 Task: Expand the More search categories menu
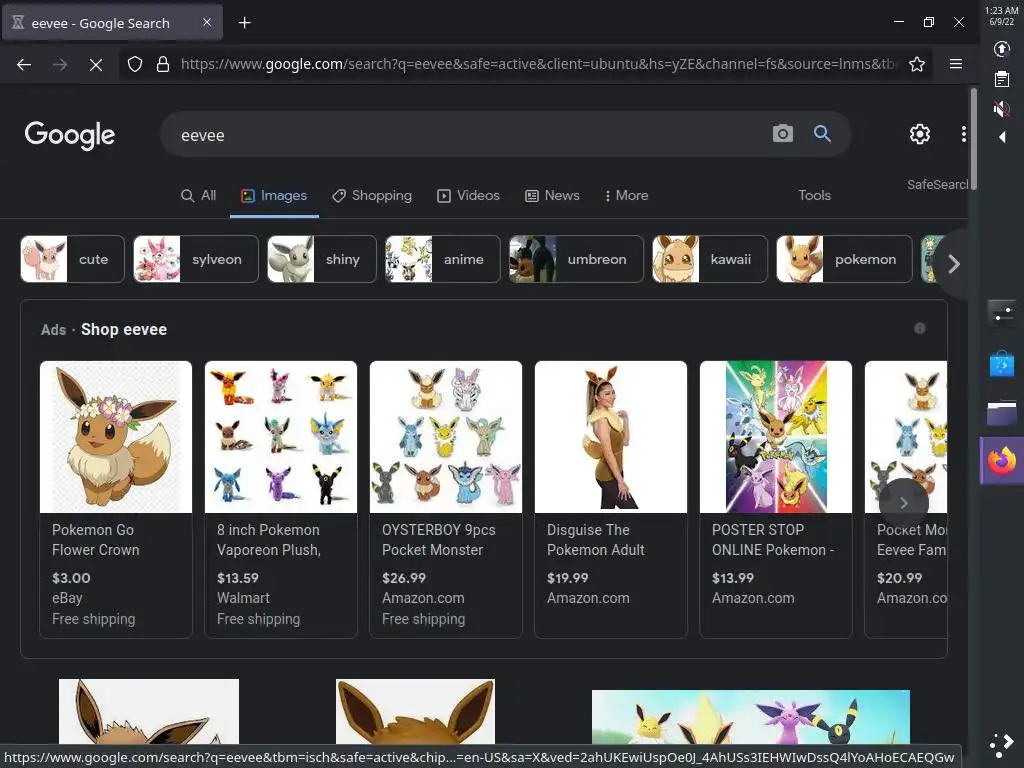tap(626, 195)
